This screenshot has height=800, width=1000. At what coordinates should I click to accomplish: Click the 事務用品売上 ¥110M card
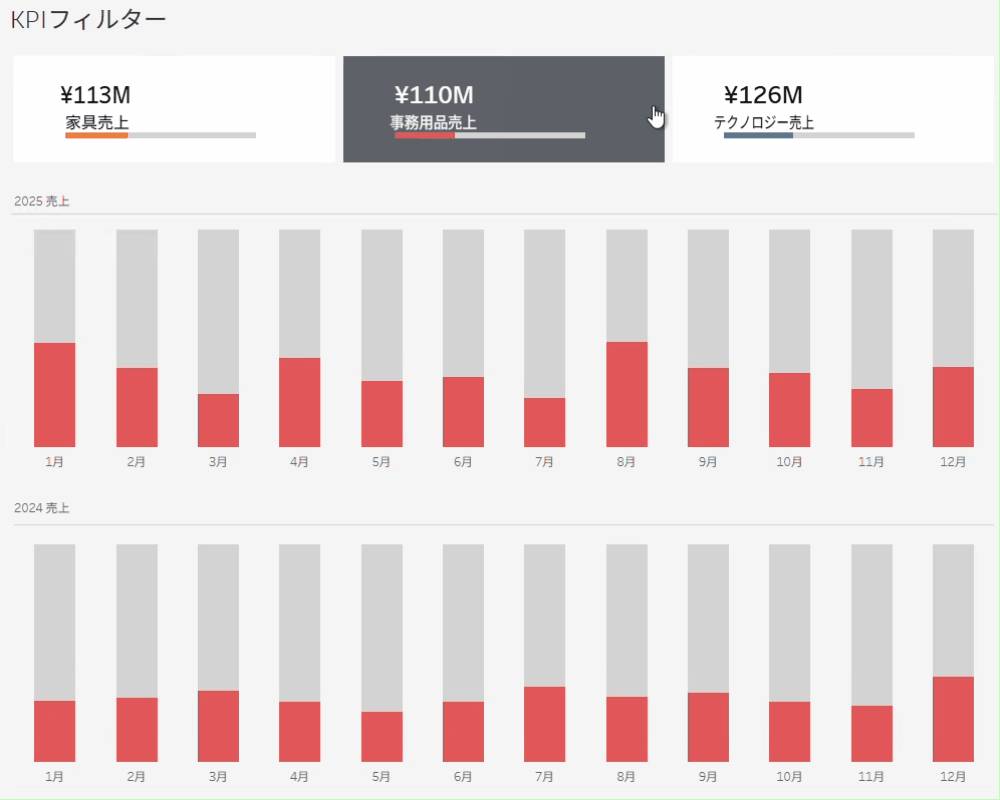coord(503,108)
